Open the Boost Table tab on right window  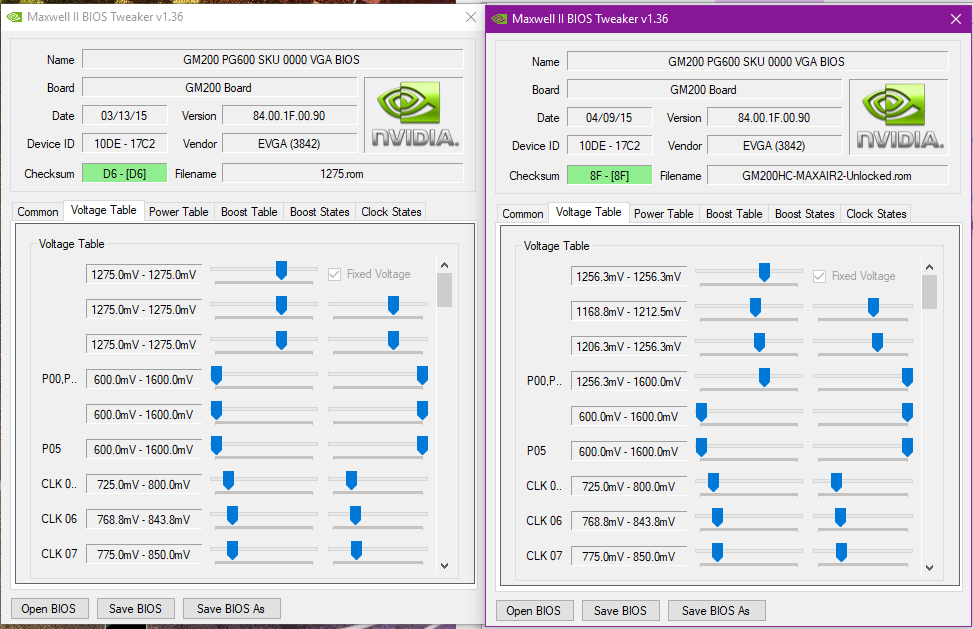[733, 212]
